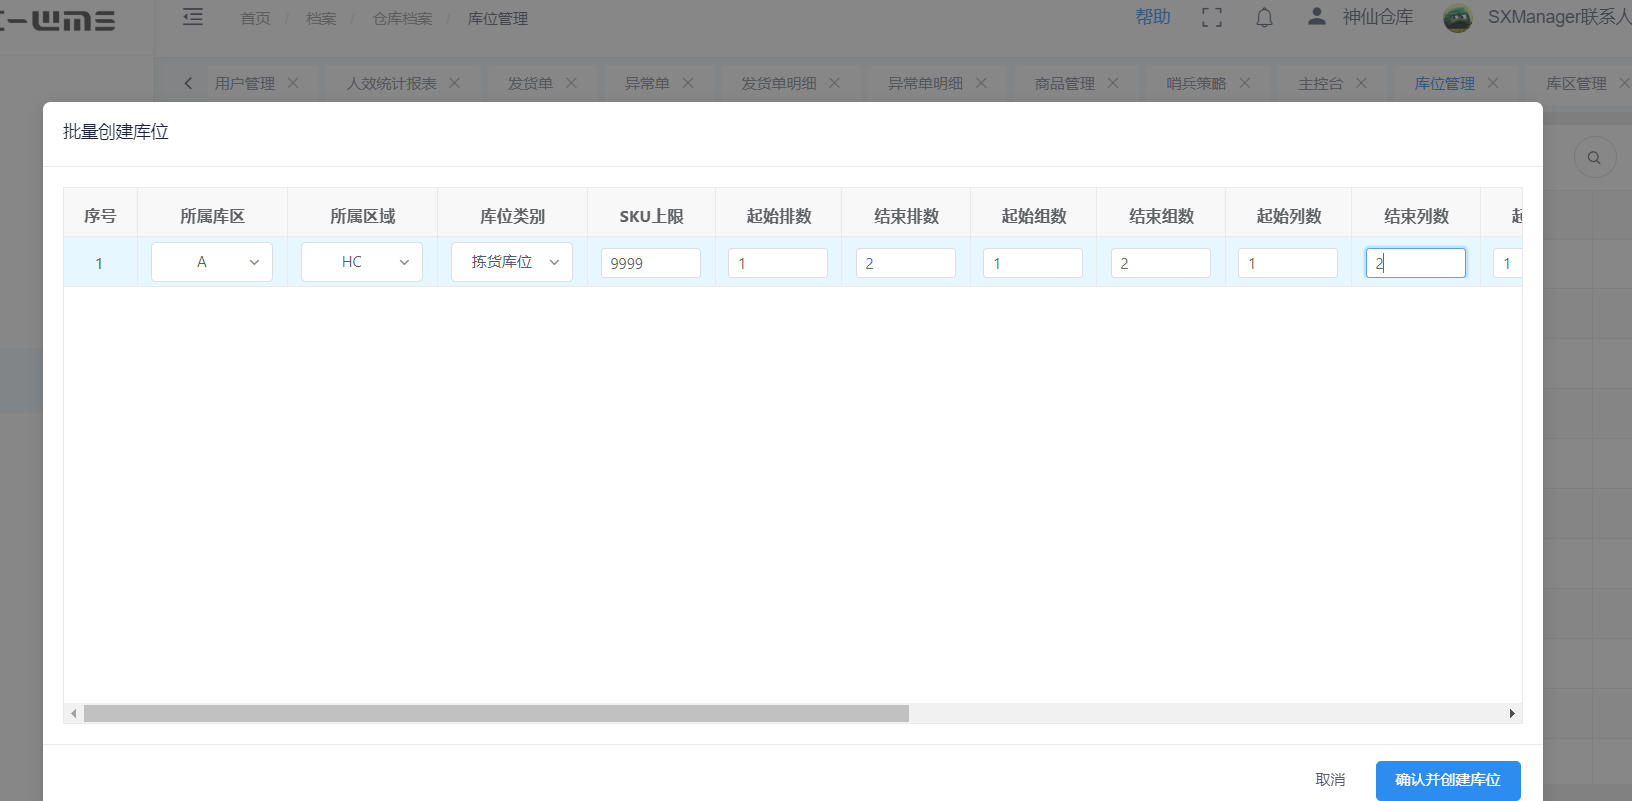Close the 商品管理 tab

pyautogui.click(x=1113, y=83)
